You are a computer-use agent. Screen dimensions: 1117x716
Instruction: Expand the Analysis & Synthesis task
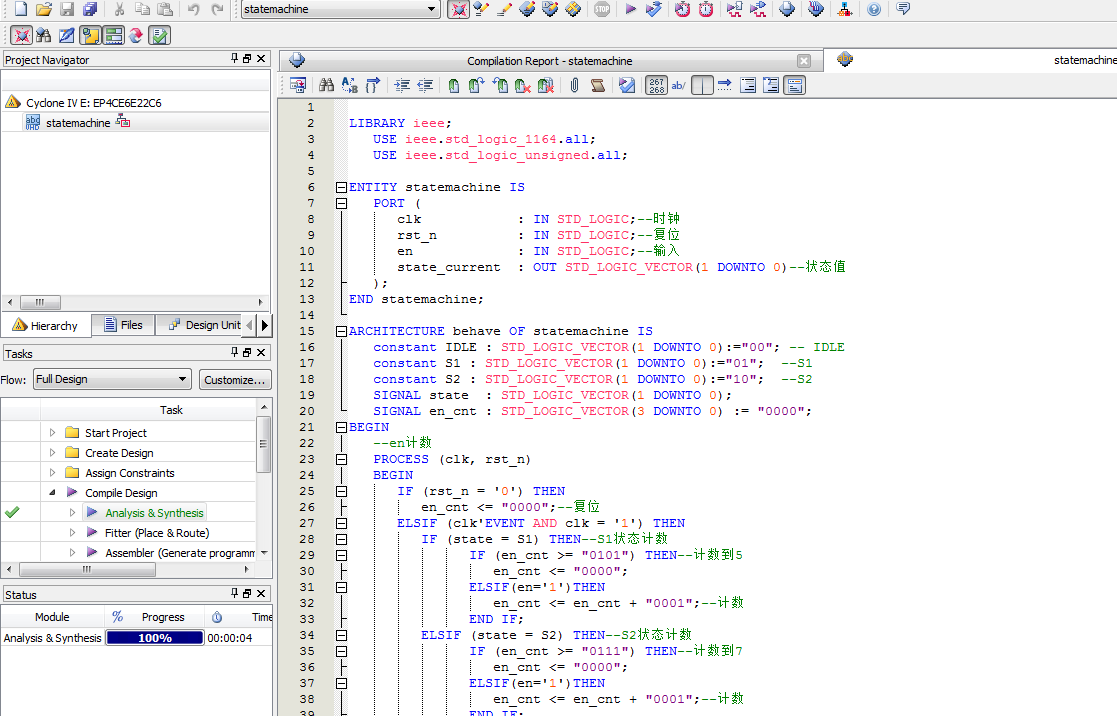pos(73,513)
